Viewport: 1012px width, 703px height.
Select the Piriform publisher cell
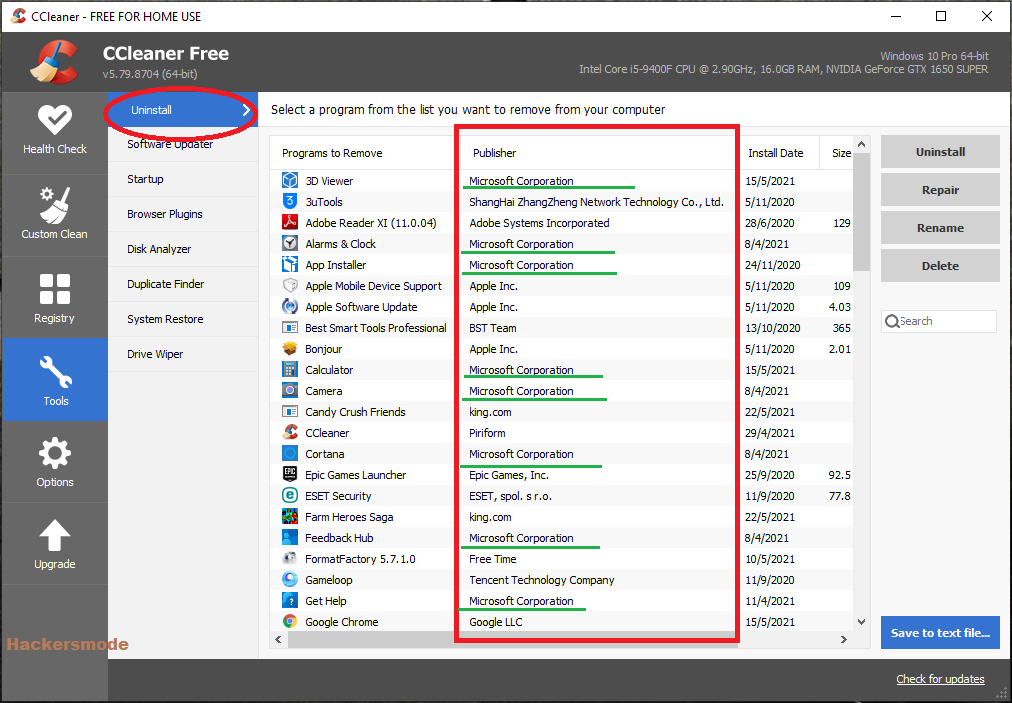pyautogui.click(x=487, y=433)
